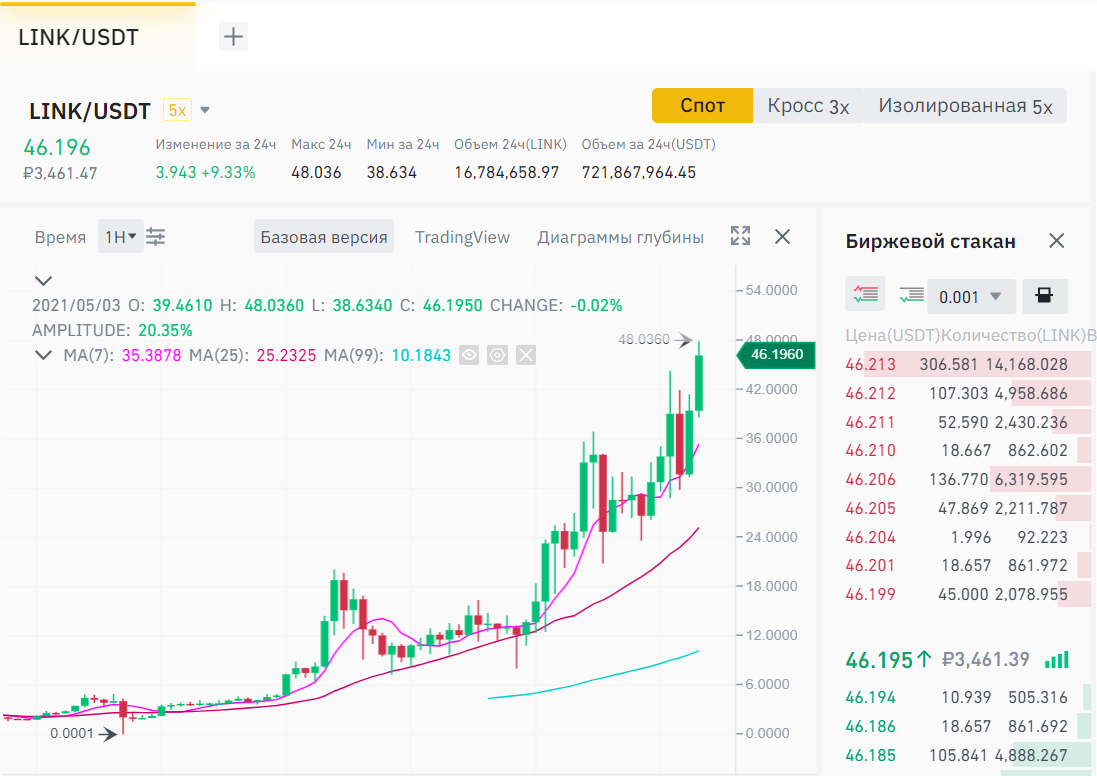Collapse the chart info chevron
This screenshot has width=1097, height=776.
pos(44,281)
